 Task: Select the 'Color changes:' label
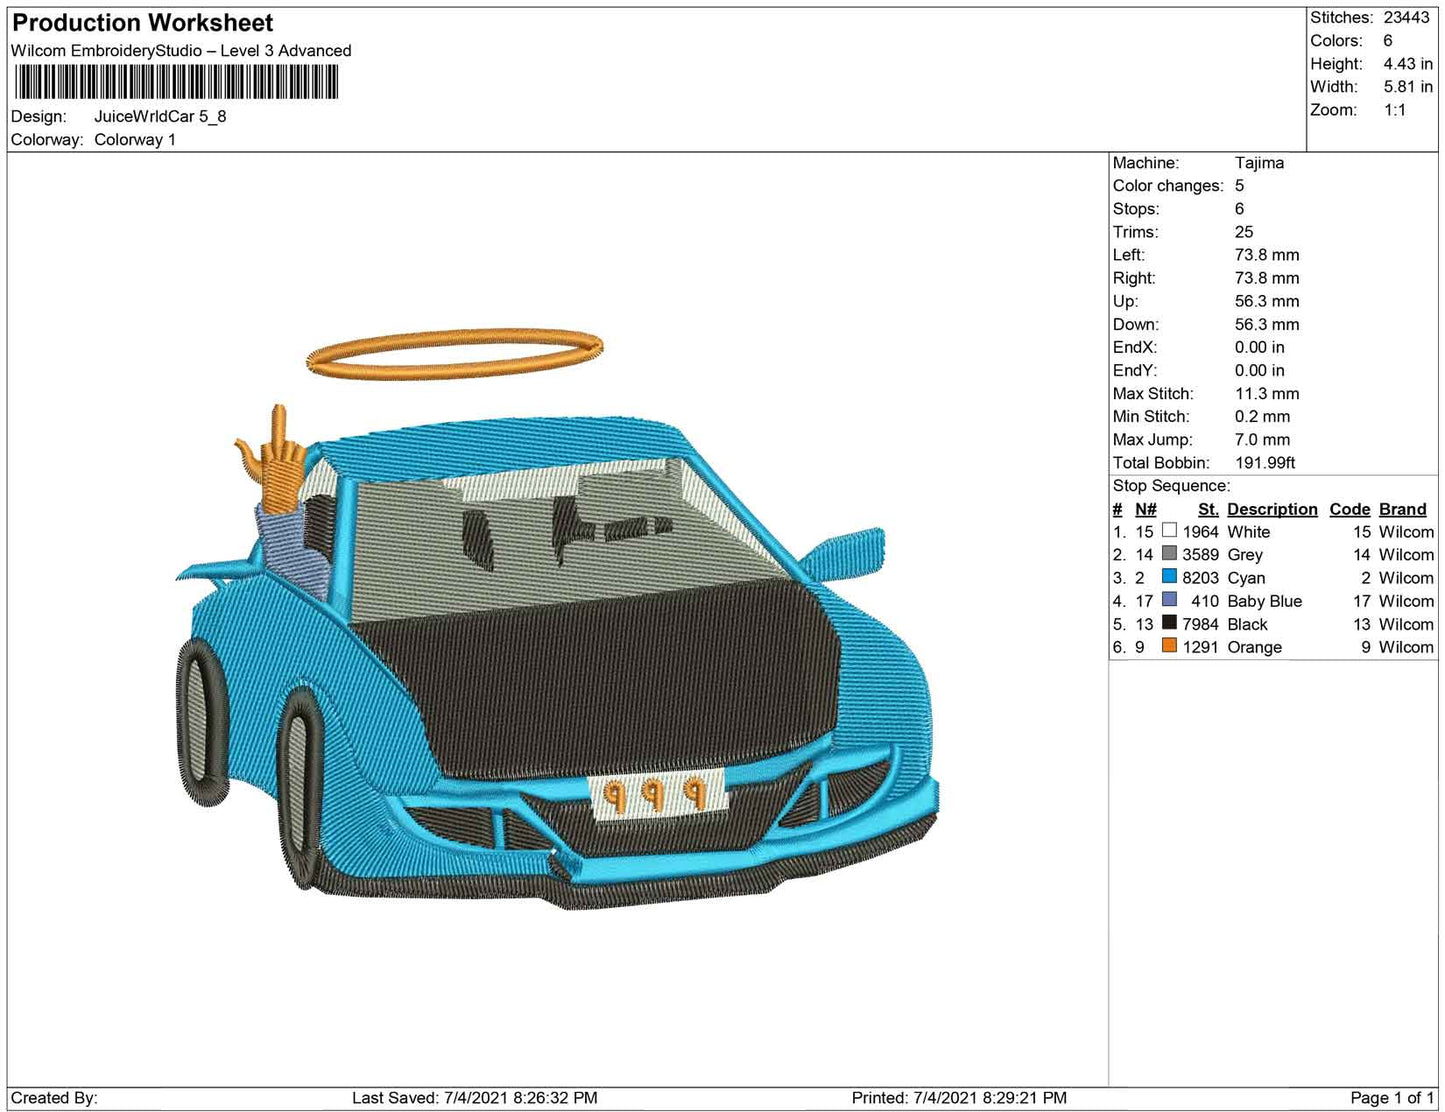(x=1168, y=186)
